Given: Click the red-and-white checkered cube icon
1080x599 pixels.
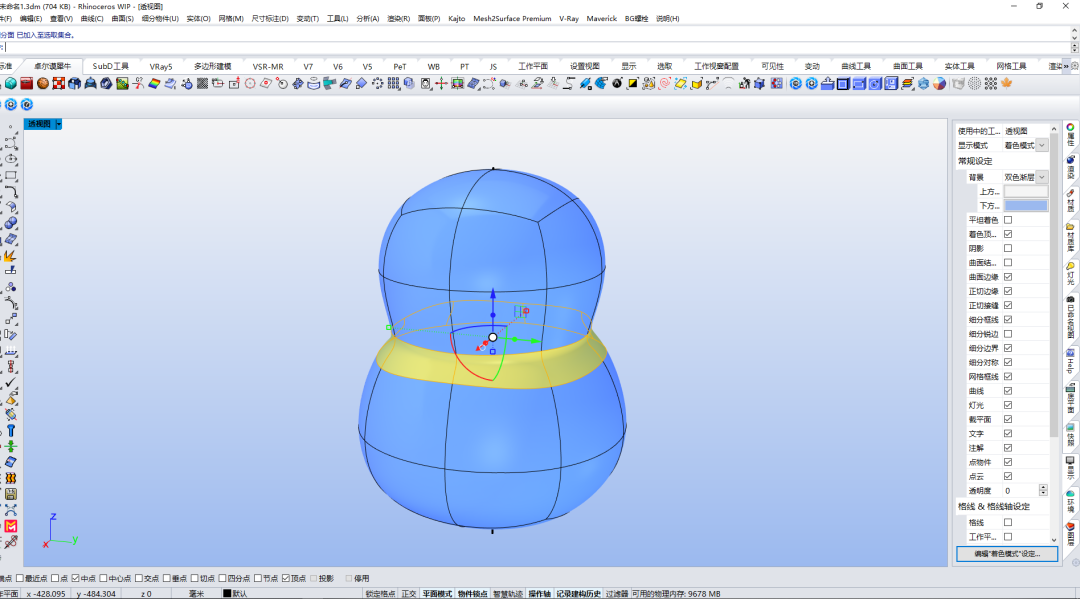Looking at the screenshot, I should (x=59, y=84).
